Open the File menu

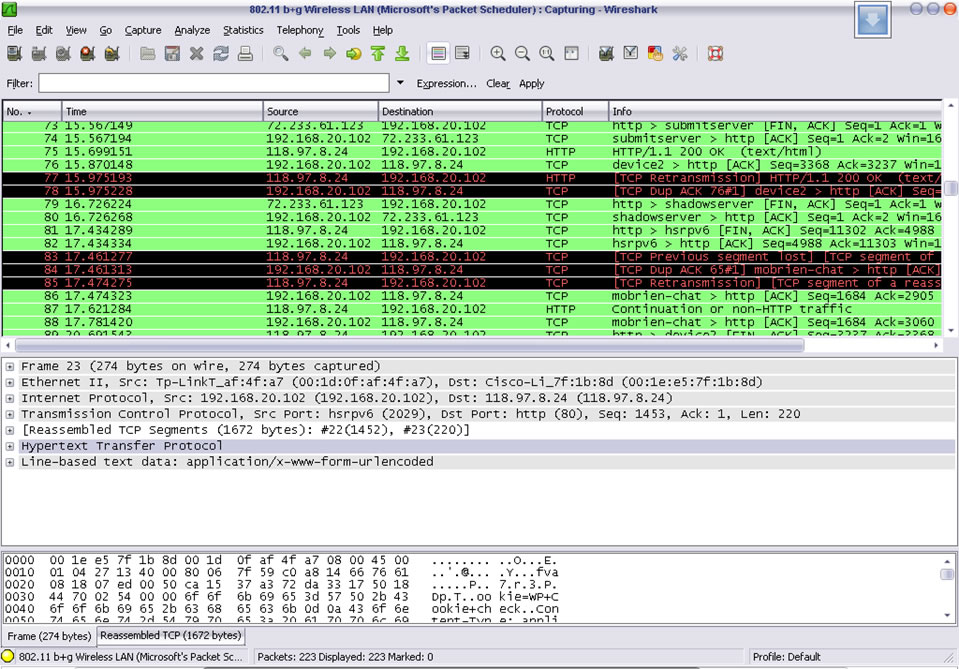pyautogui.click(x=15, y=30)
